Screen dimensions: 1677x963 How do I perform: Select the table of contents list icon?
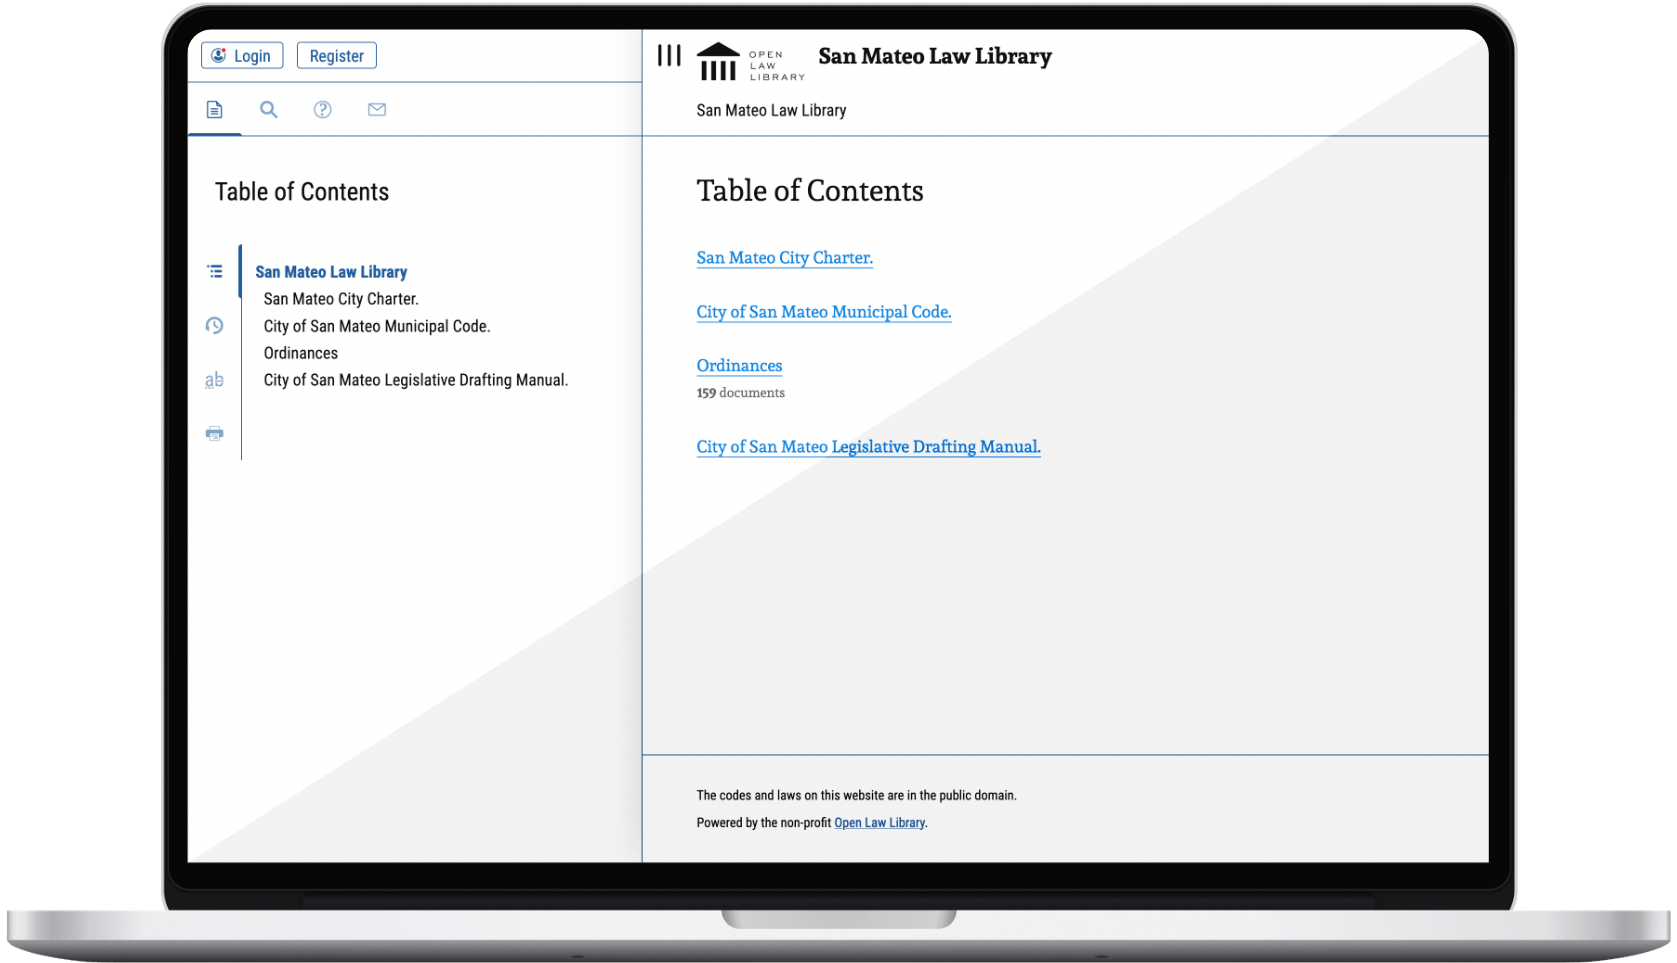(214, 271)
